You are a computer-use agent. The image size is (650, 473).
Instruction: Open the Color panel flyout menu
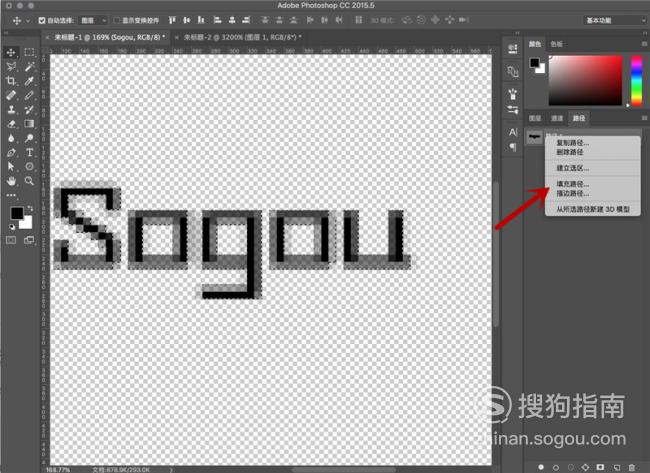[644, 44]
